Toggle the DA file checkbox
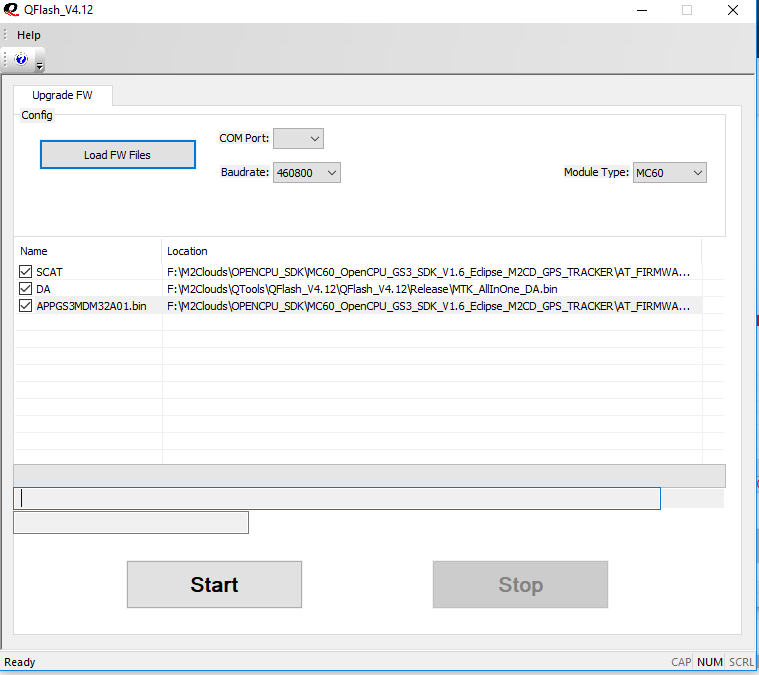This screenshot has height=675, width=759. [25, 289]
